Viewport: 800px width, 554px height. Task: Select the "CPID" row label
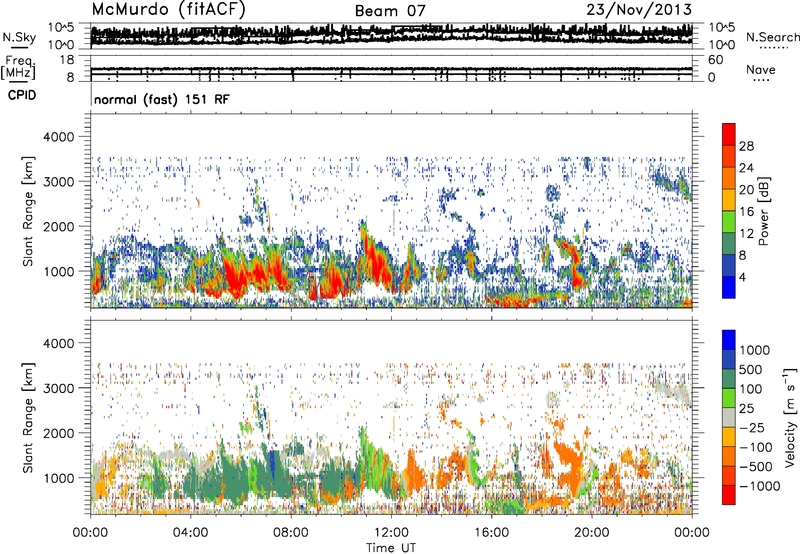coord(22,95)
